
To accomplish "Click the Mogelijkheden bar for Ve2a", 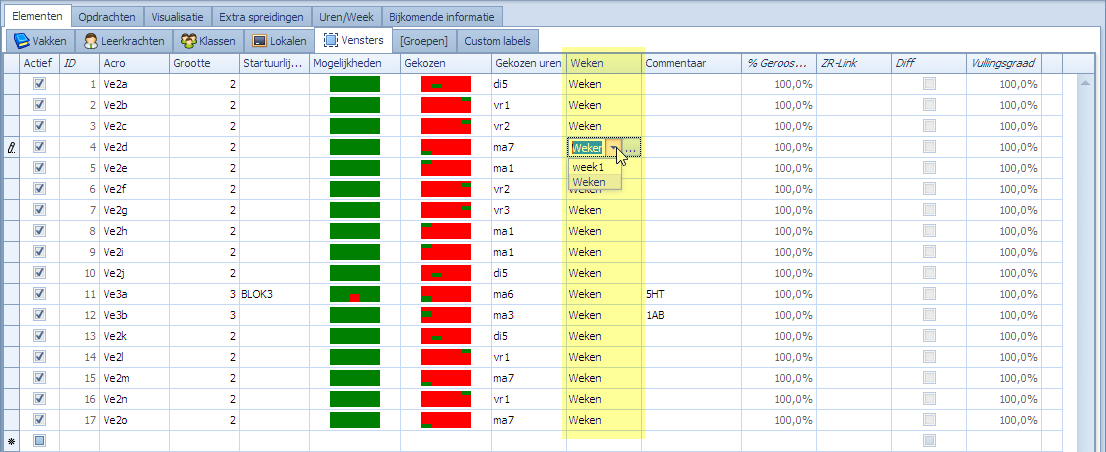I will point(355,85).
